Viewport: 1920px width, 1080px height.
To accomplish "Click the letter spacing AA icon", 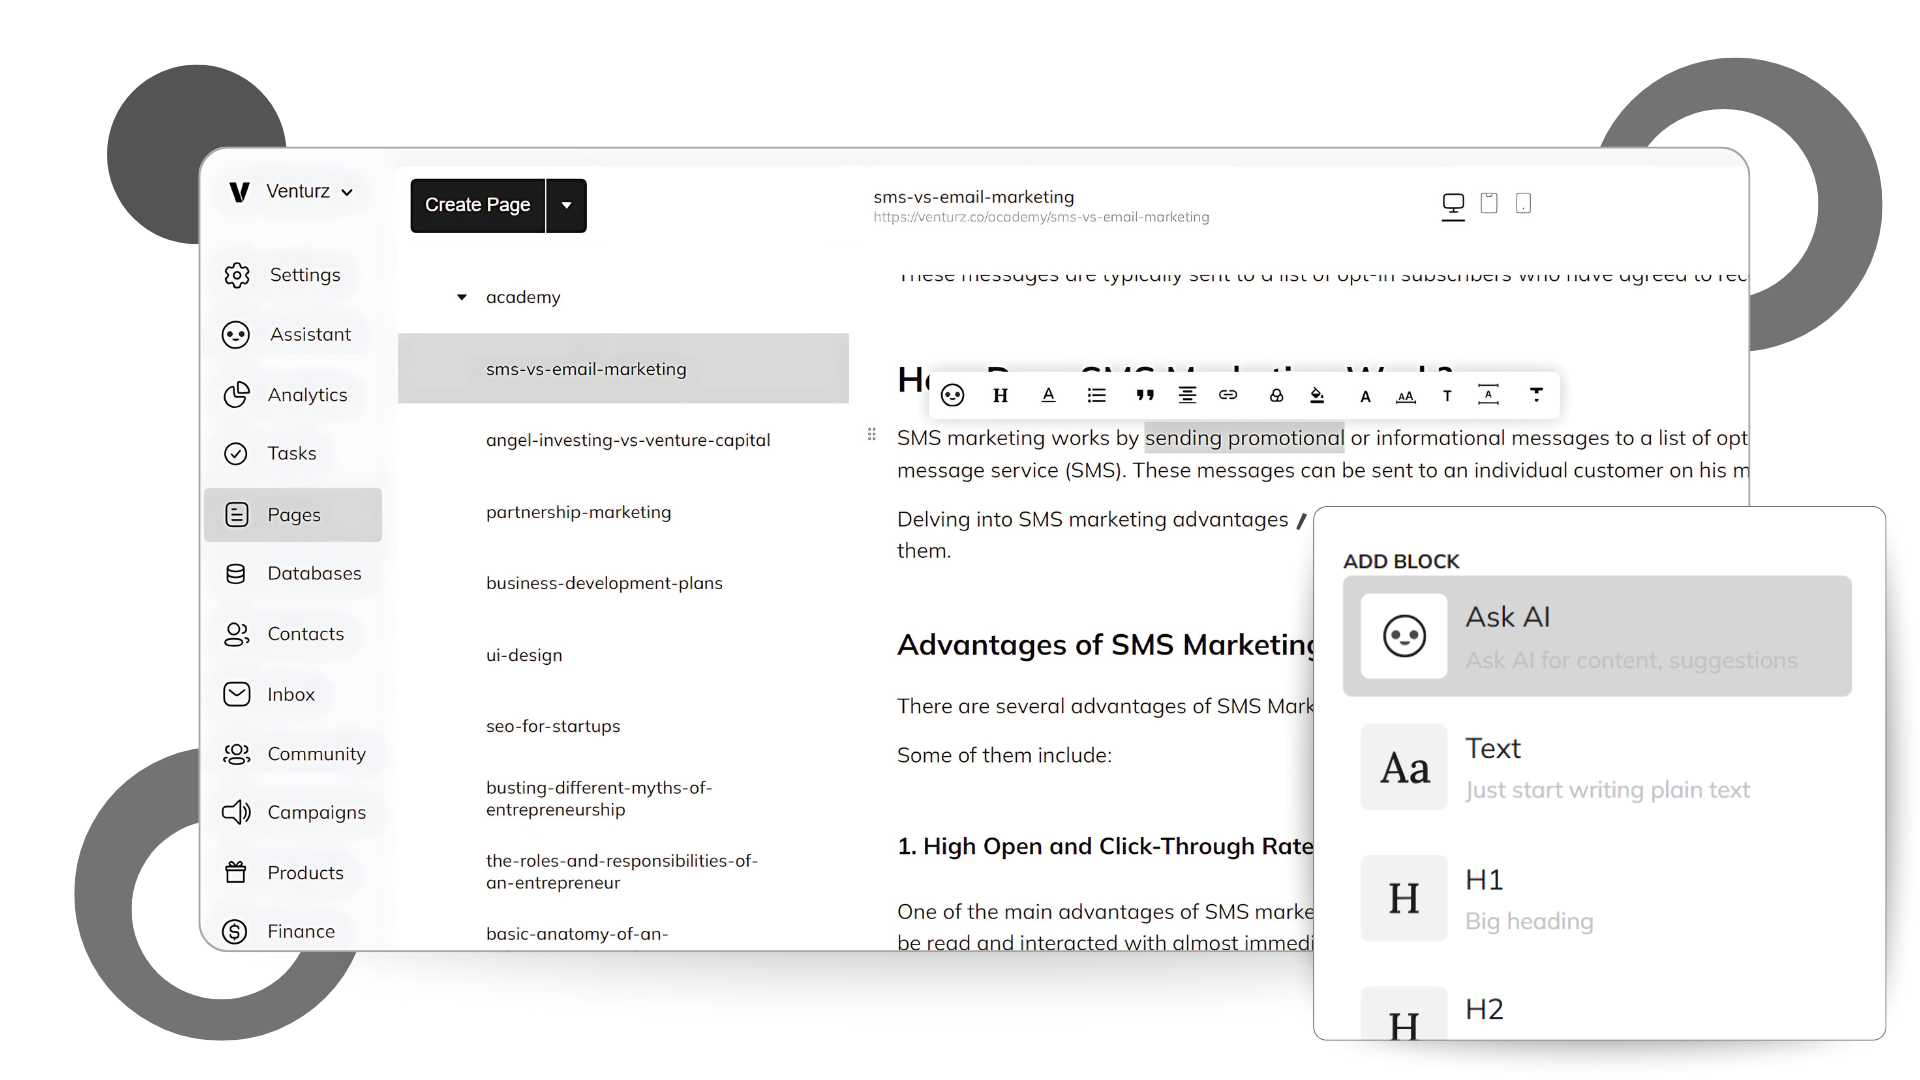I will pos(1405,396).
